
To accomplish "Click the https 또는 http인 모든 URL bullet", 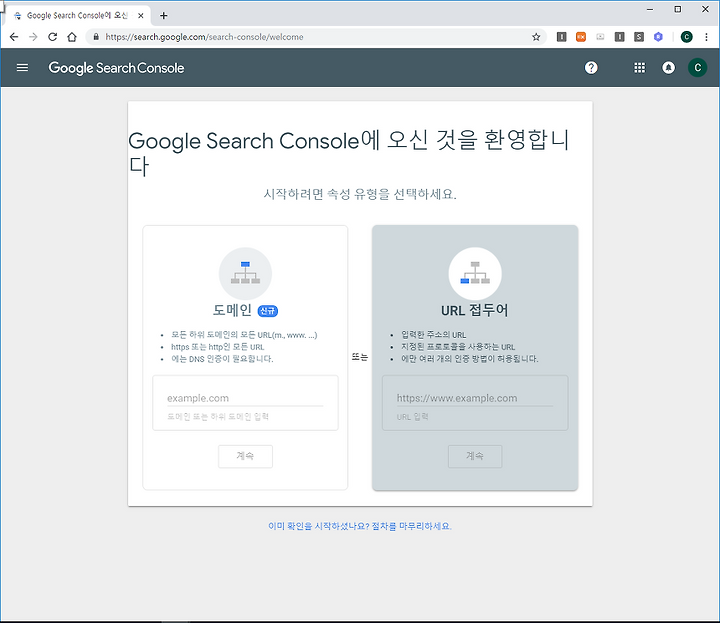I will click(217, 347).
